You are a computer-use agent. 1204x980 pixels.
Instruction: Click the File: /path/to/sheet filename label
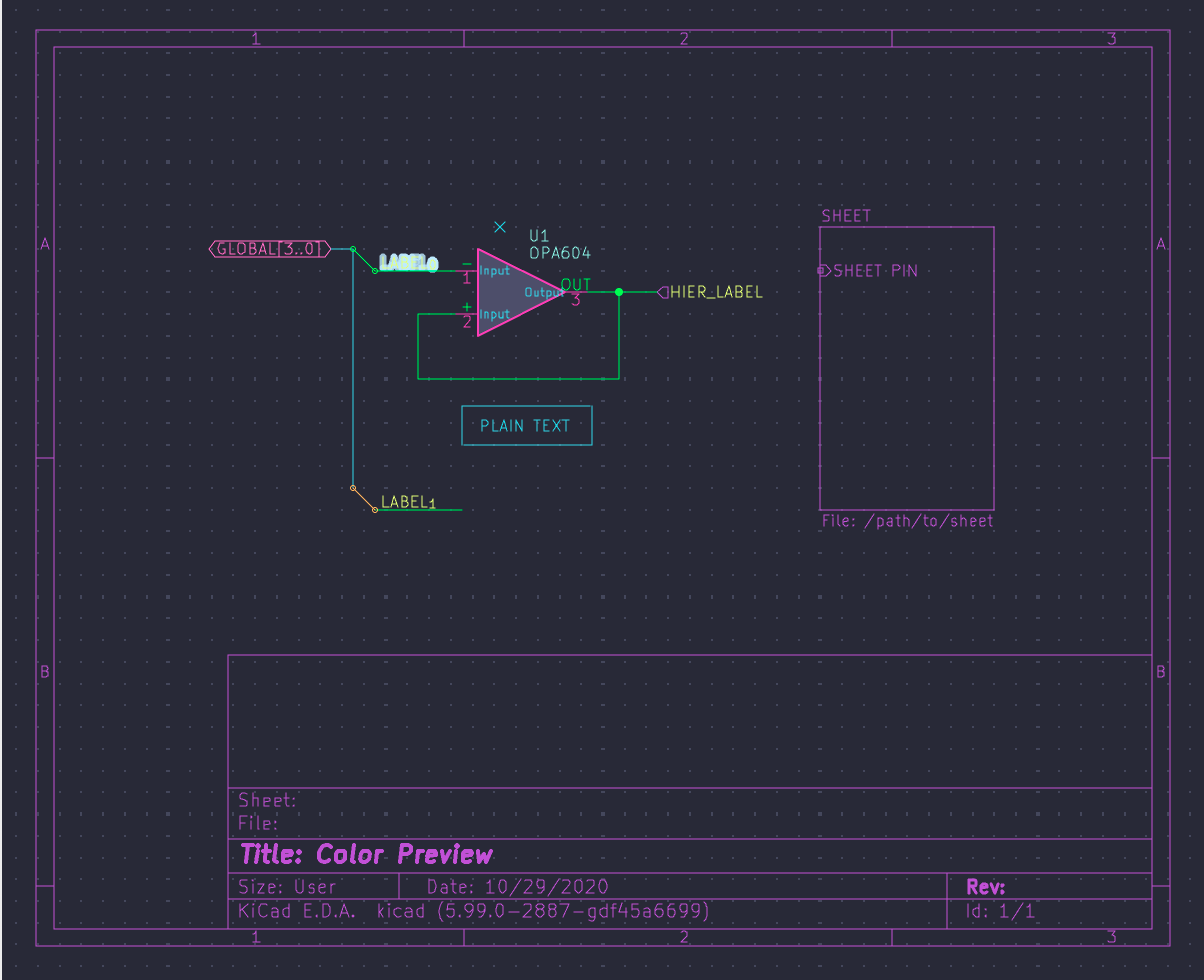coord(907,520)
